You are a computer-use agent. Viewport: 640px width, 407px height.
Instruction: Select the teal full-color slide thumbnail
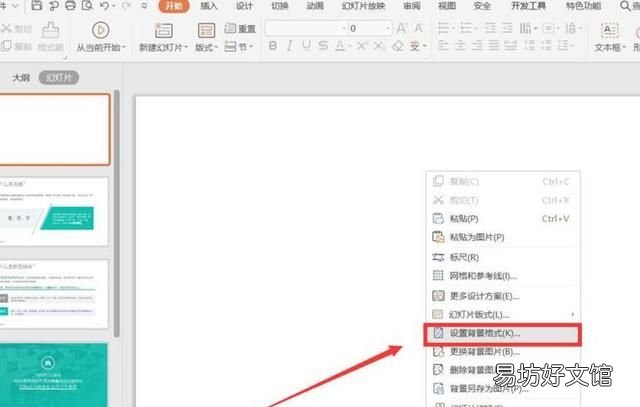[x=53, y=375]
